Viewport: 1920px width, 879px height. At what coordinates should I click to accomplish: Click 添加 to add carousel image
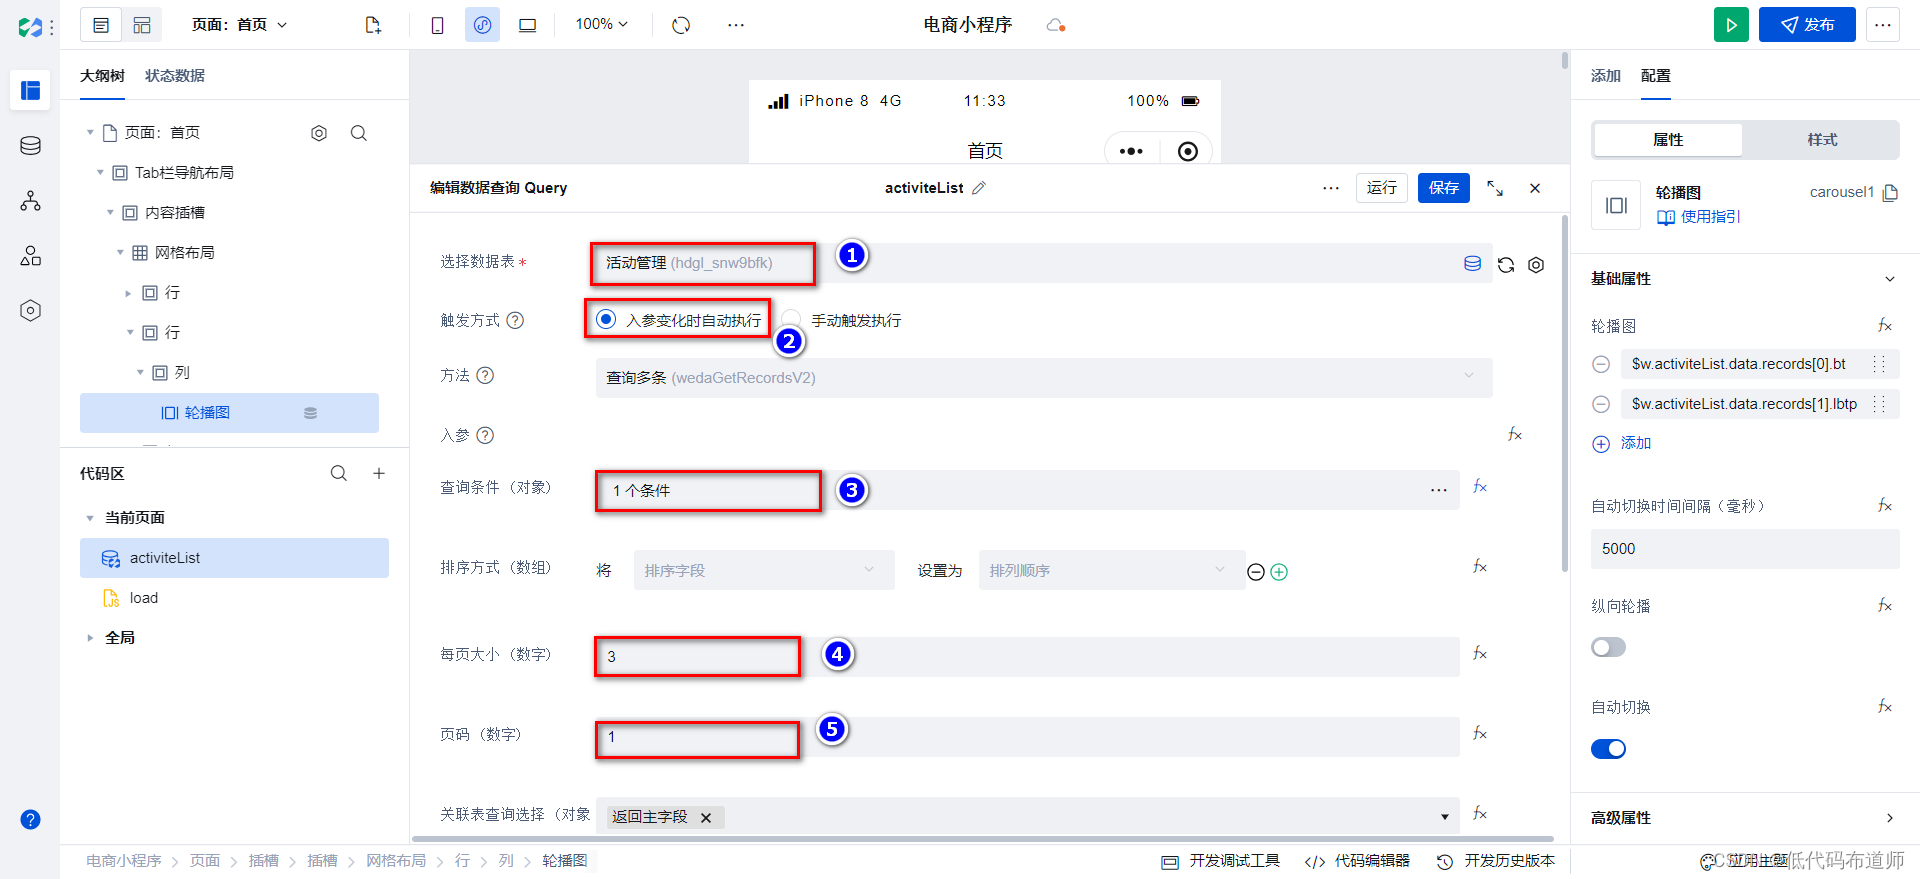[x=1622, y=444]
